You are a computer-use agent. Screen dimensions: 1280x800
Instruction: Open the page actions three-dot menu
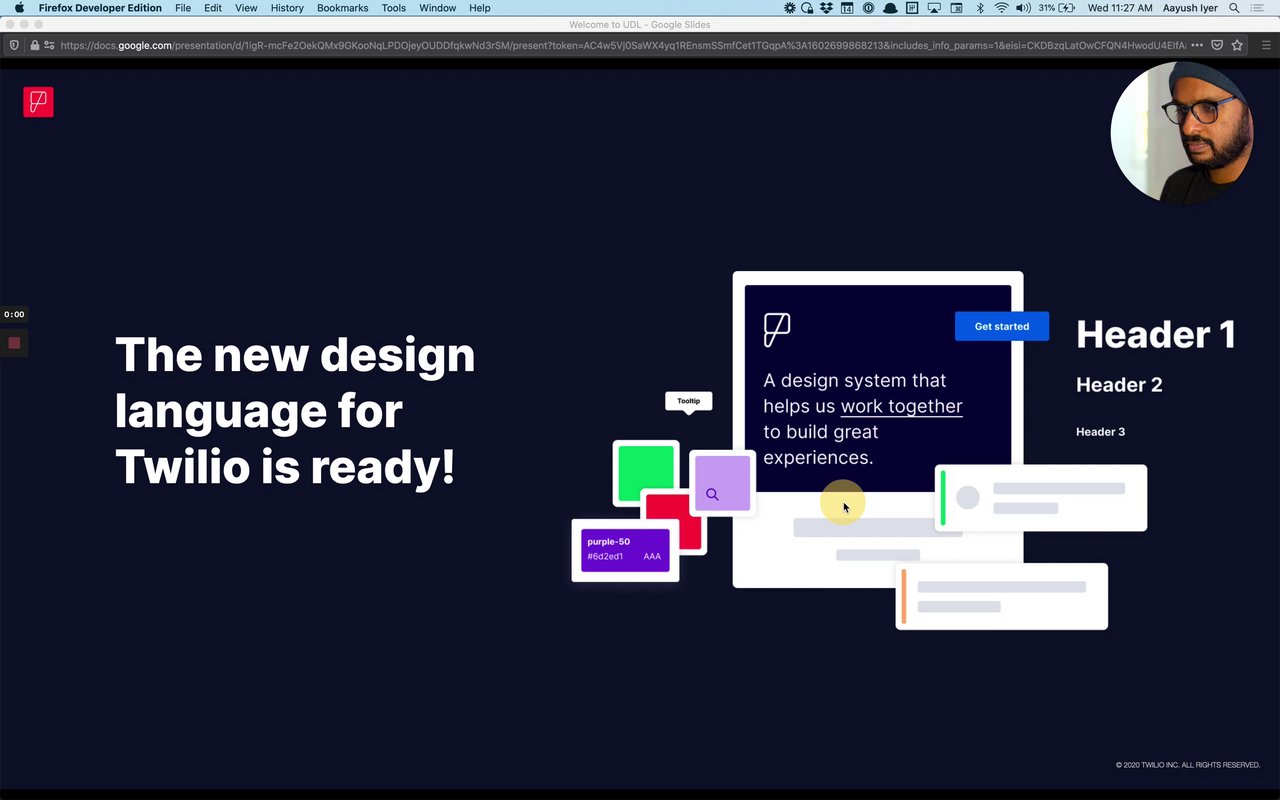tap(1197, 45)
